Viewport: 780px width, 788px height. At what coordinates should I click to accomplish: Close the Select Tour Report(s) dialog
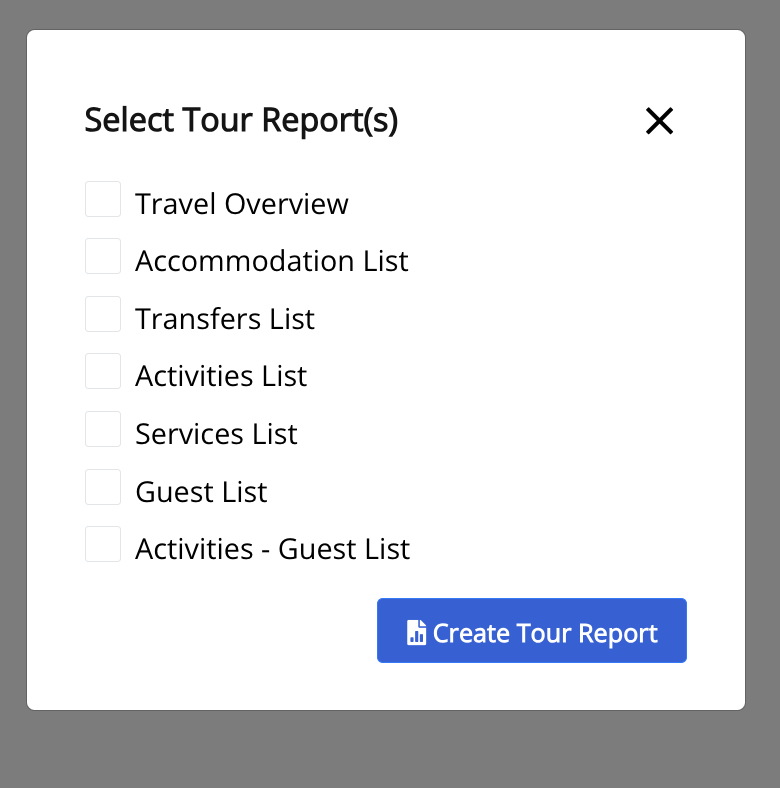(659, 121)
